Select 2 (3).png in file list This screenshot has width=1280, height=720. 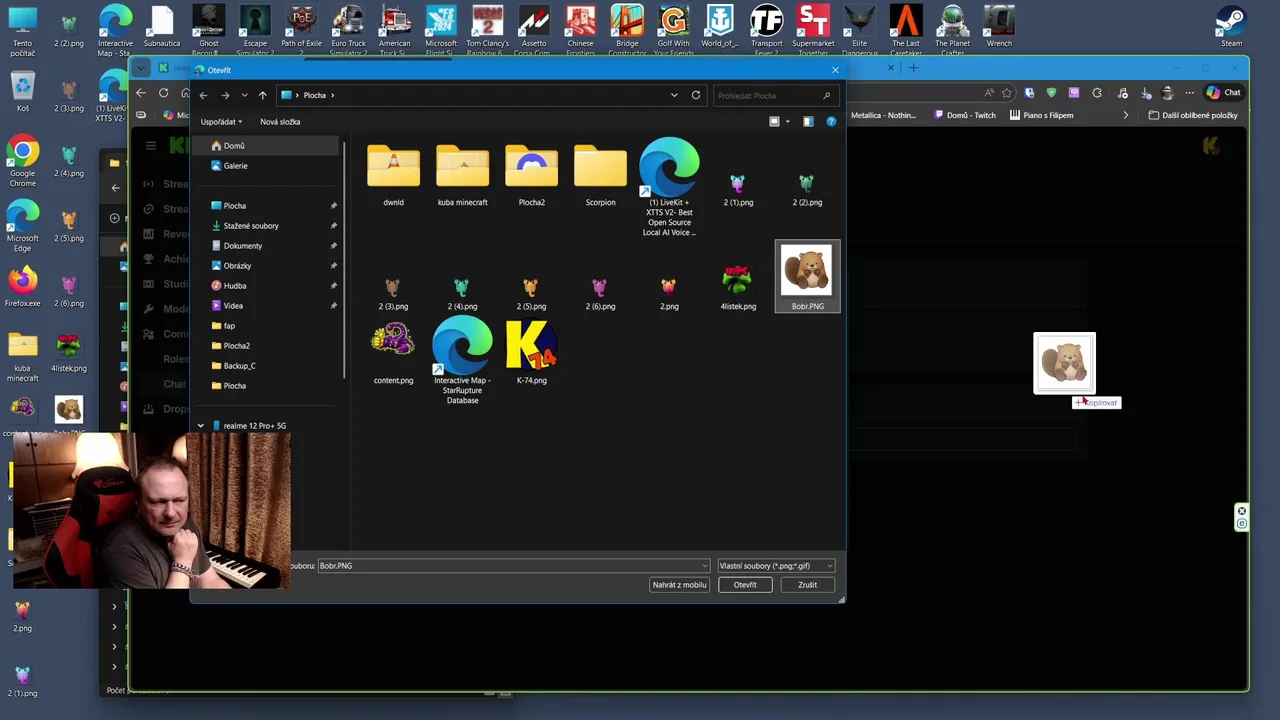(393, 294)
